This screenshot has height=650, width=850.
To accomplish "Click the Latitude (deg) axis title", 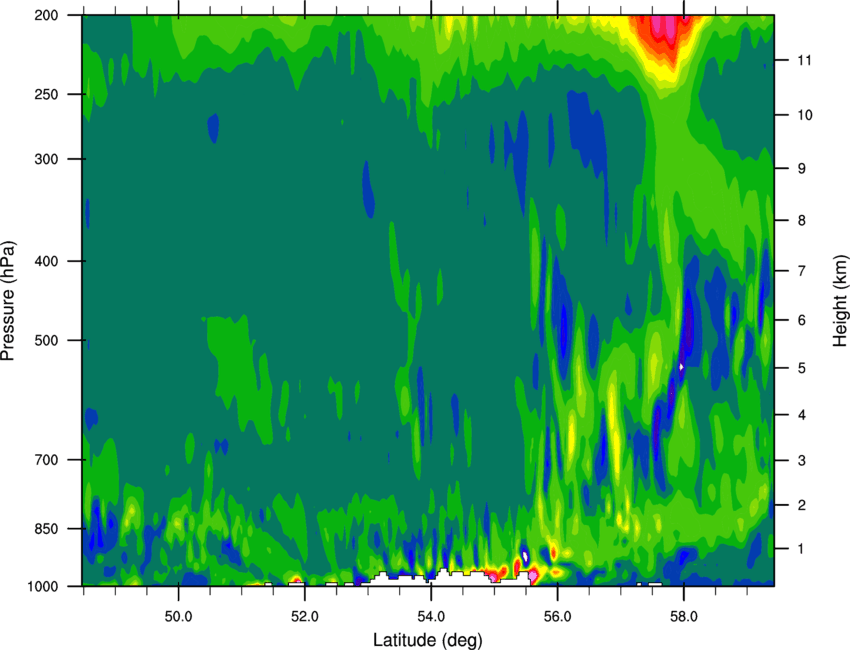I will (x=428, y=640).
